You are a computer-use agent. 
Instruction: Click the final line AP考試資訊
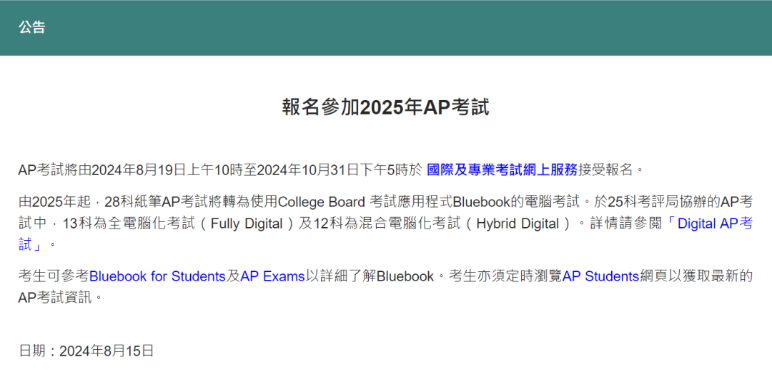[x=55, y=298]
